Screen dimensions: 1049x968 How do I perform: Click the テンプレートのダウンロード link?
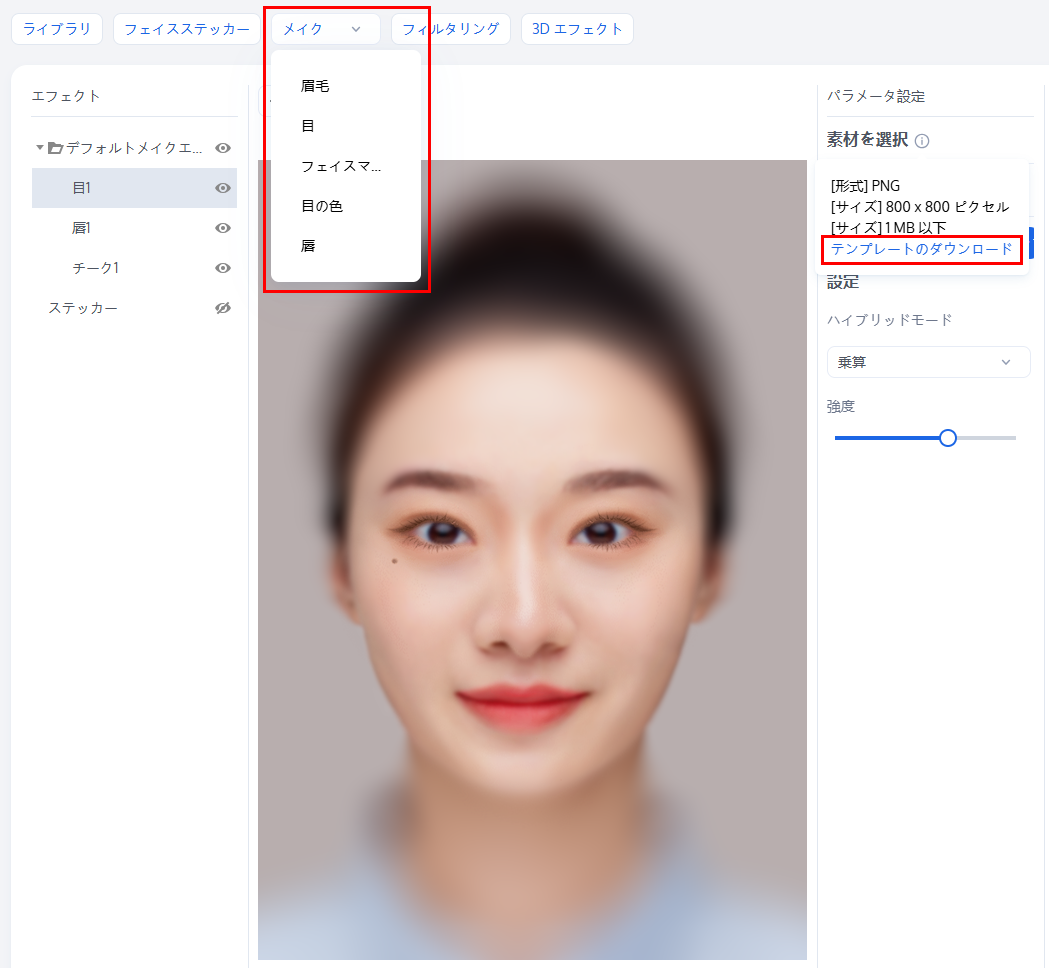pos(921,249)
